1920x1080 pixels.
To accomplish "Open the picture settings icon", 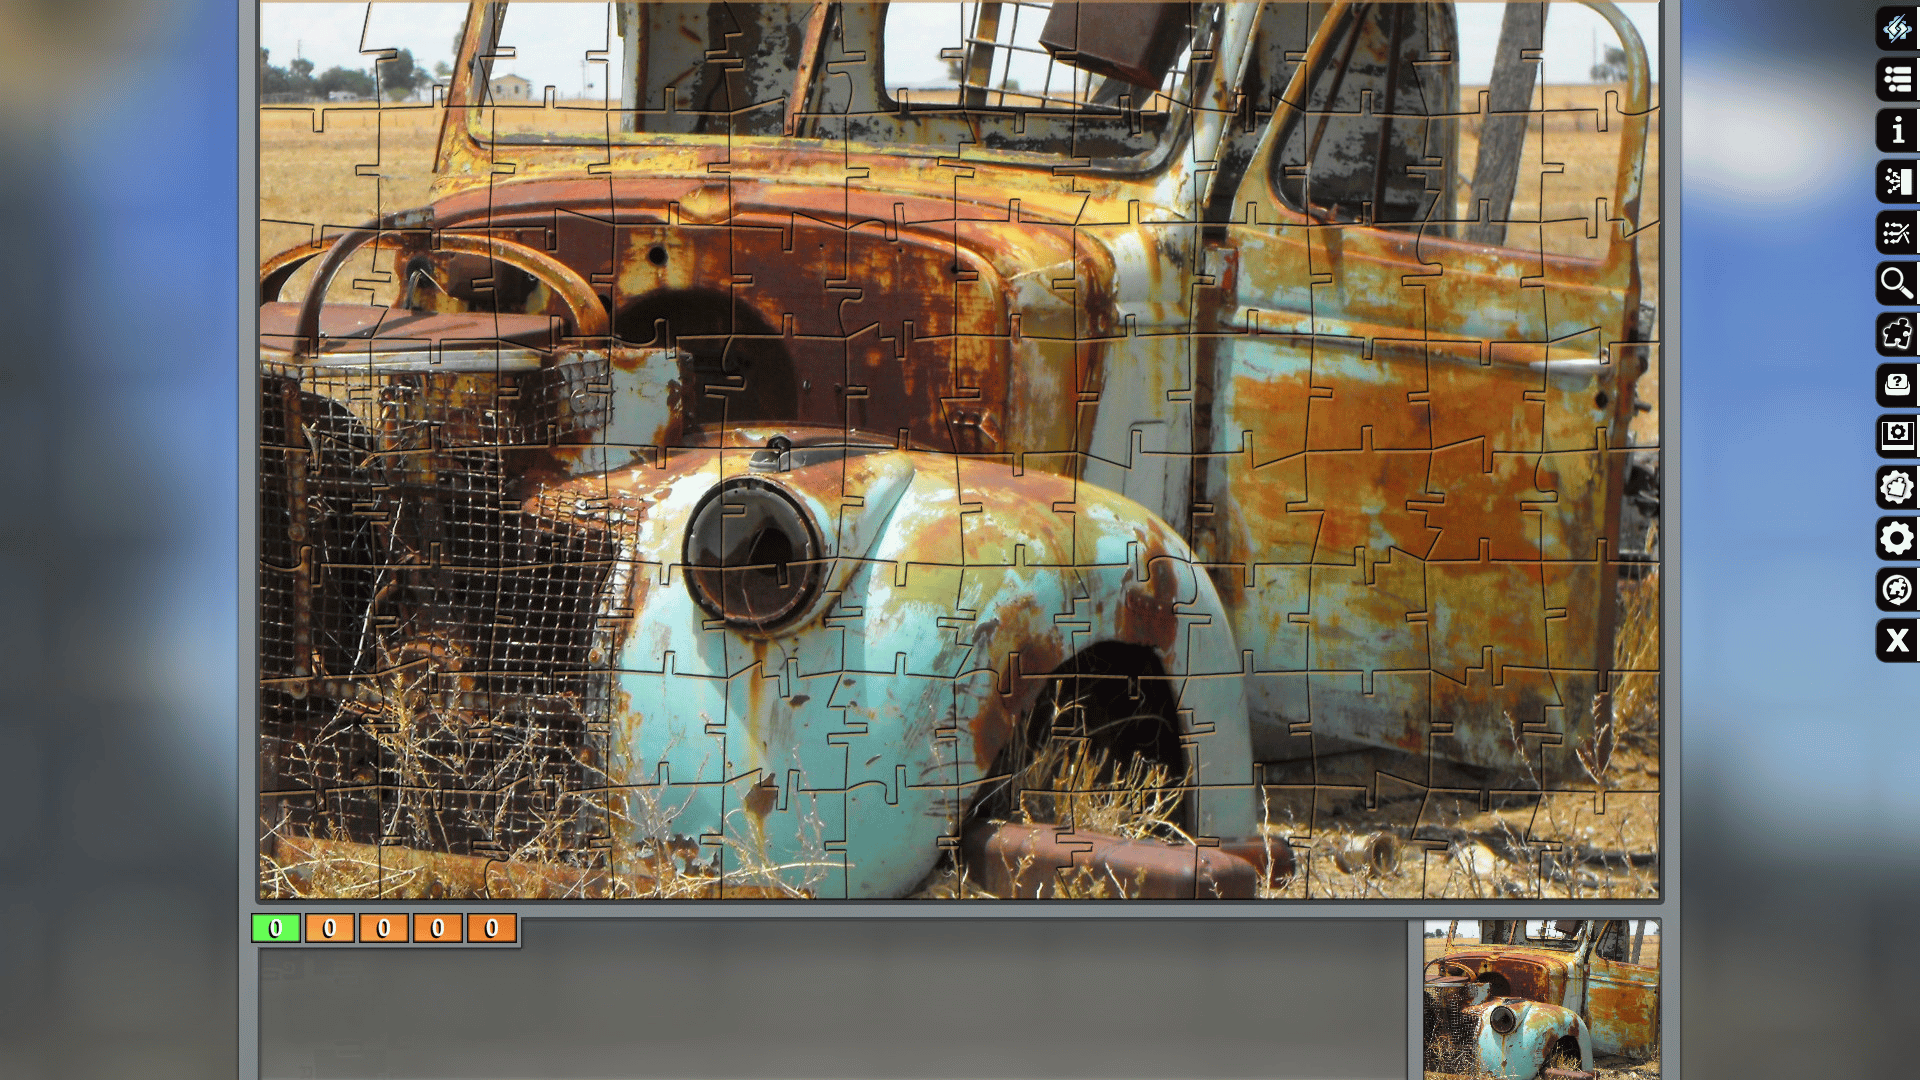I will point(1897,436).
